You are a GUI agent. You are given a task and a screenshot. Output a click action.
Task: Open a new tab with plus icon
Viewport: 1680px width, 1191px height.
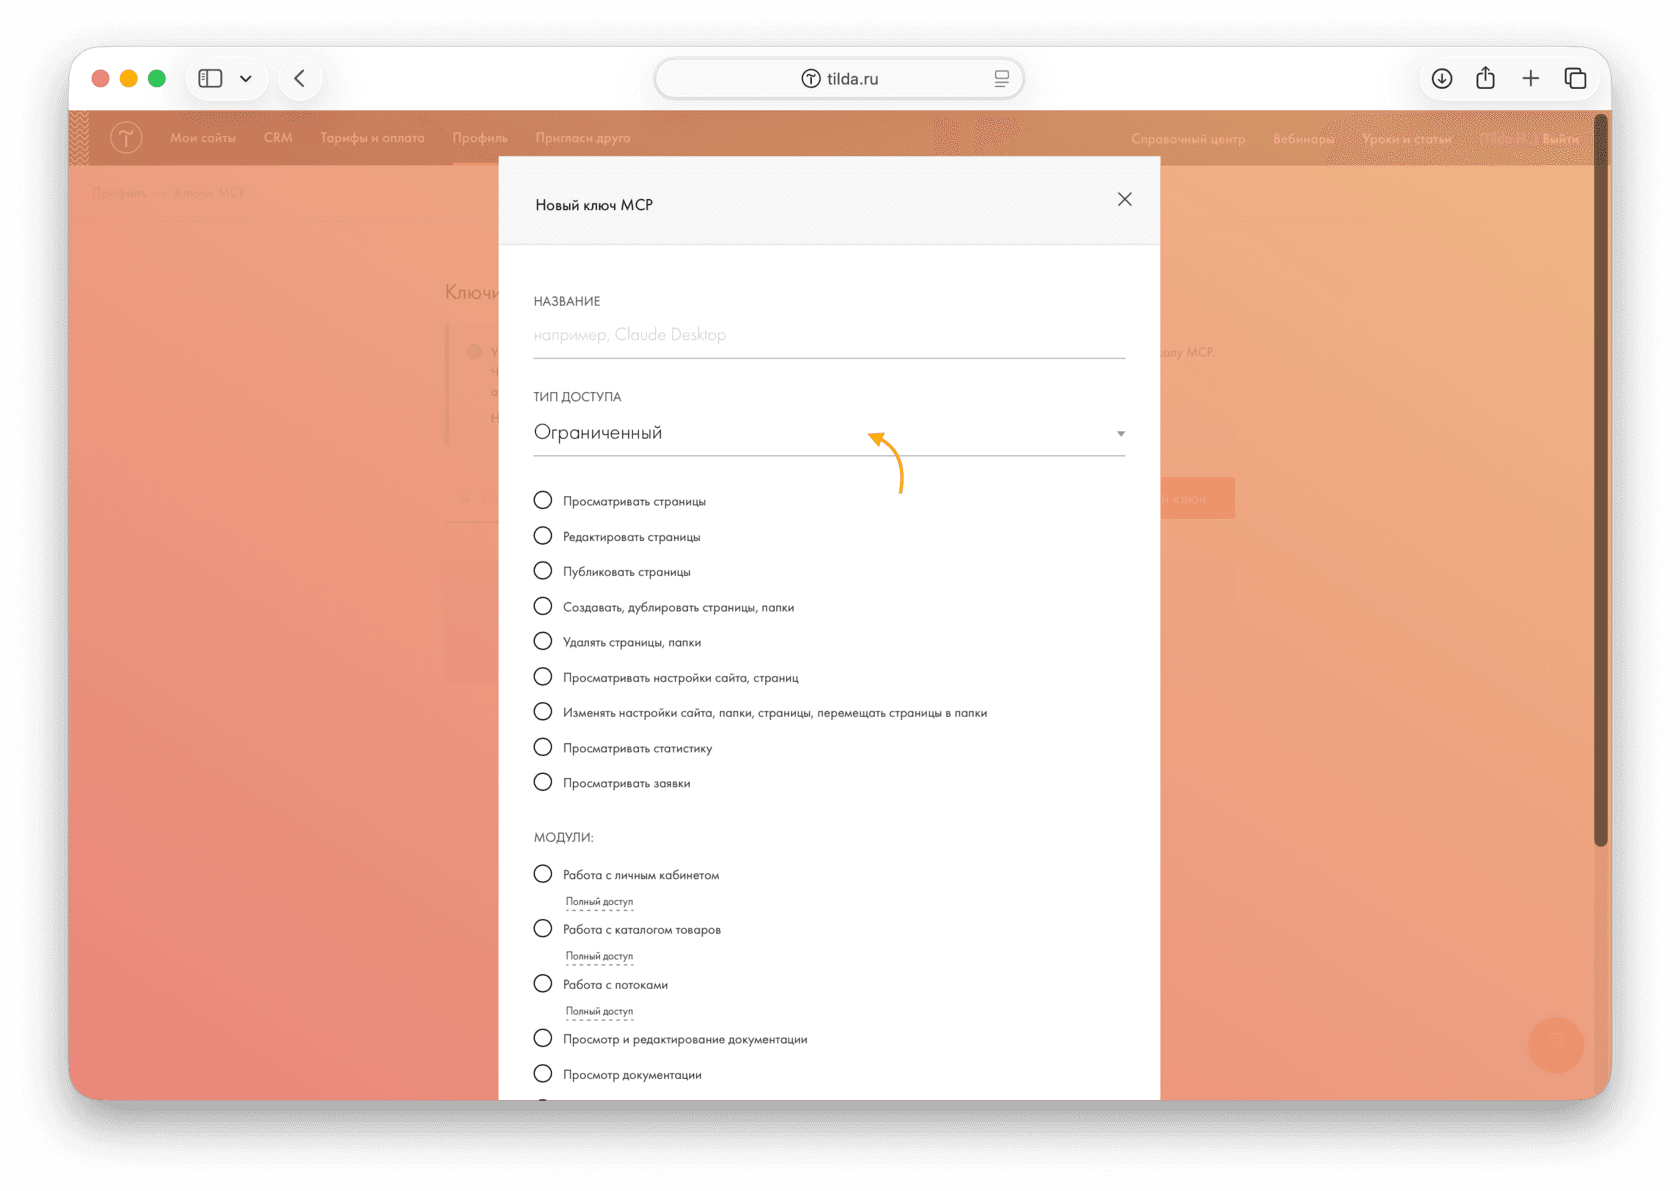(1530, 78)
